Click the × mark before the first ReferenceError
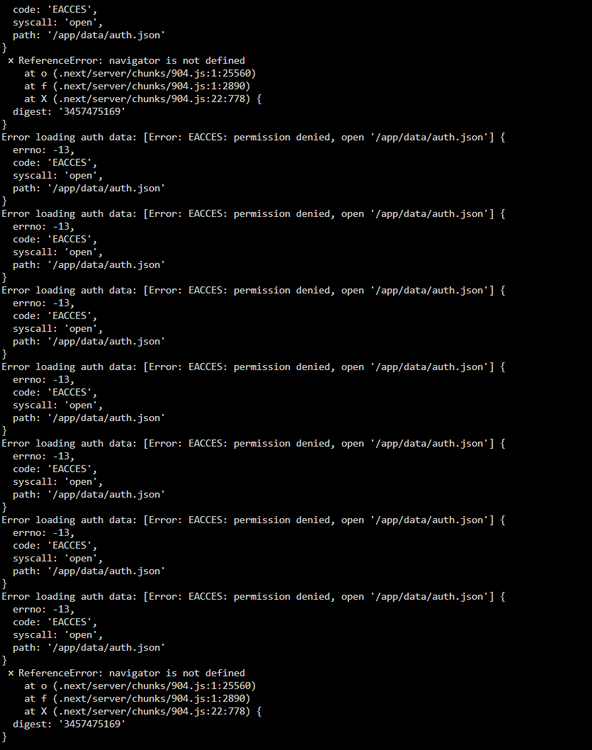The image size is (592, 750). coord(11,61)
